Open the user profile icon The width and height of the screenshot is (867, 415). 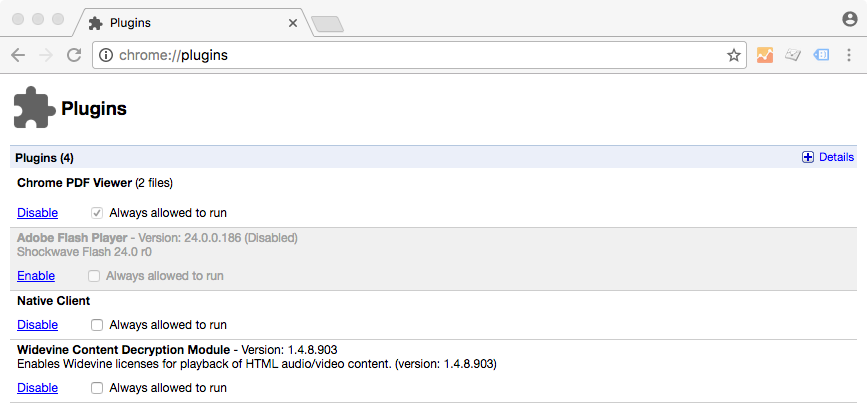850,19
